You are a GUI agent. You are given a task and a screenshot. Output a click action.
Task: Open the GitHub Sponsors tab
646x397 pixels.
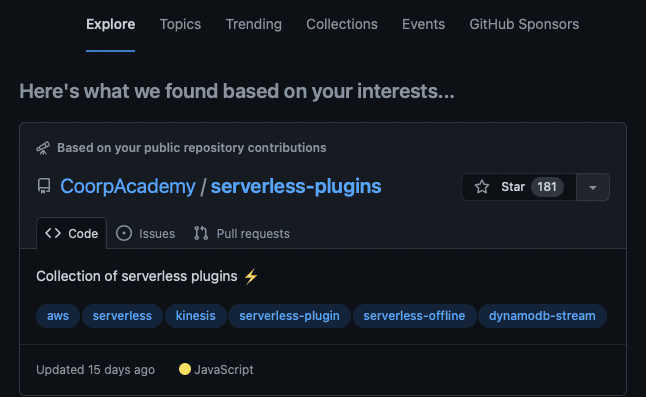pyautogui.click(x=524, y=24)
